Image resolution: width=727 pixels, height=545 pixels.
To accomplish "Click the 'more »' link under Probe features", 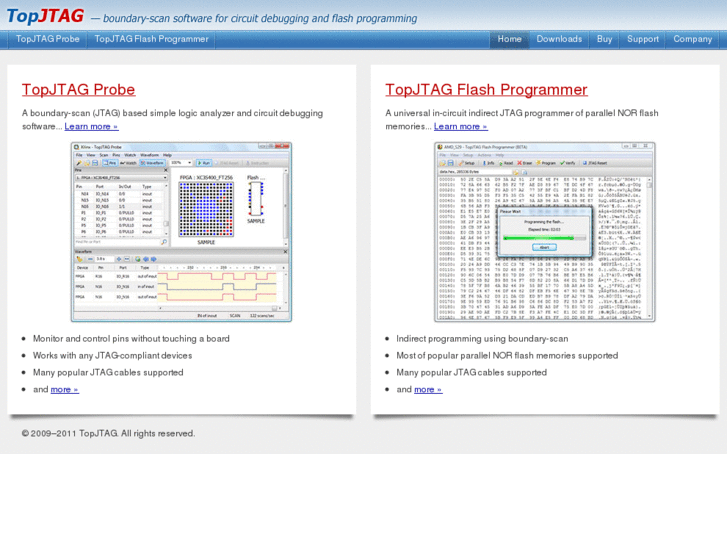I will pyautogui.click(x=64, y=390).
